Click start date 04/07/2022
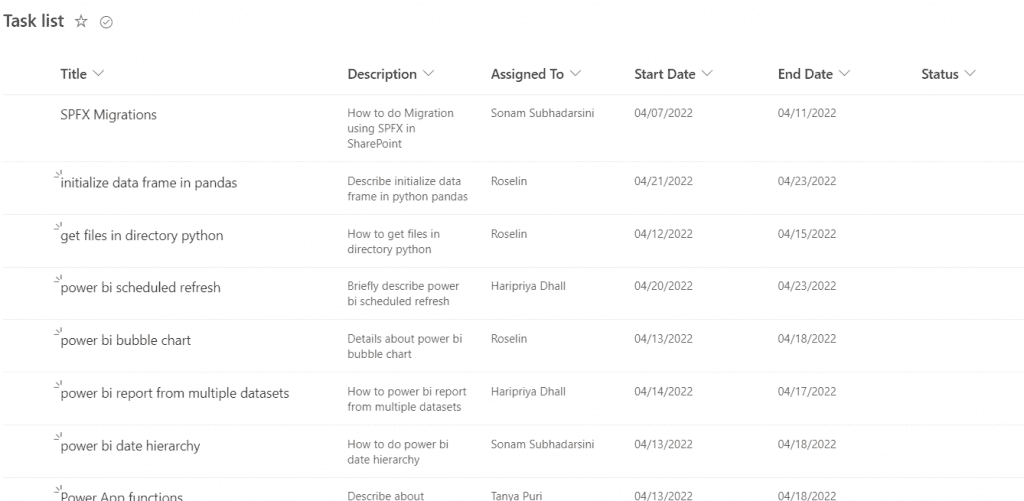Screen dimensions: 1024x501 tap(664, 113)
